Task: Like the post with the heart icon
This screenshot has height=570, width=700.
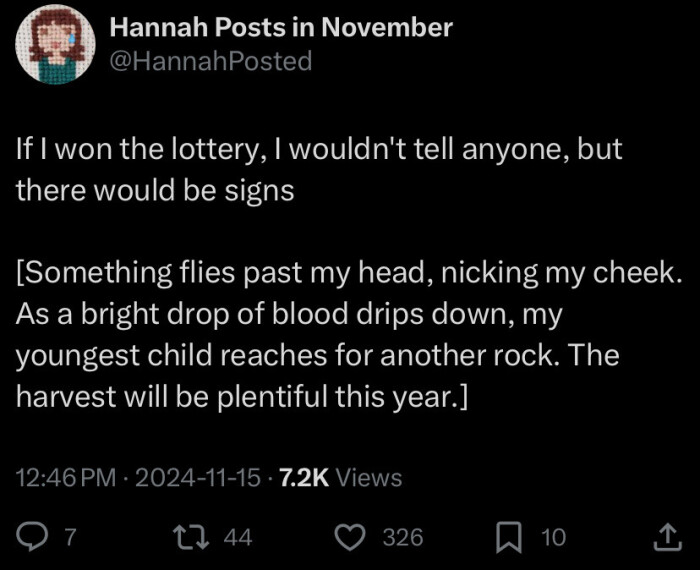Action: 351,538
